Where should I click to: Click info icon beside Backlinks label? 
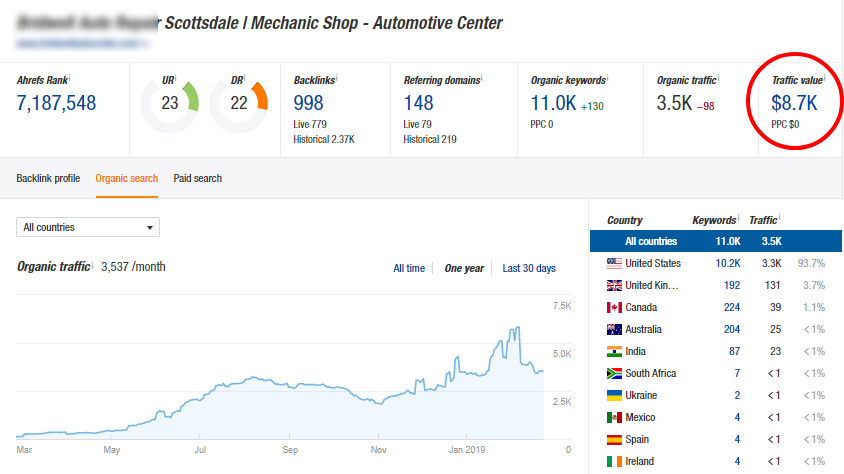tap(336, 77)
